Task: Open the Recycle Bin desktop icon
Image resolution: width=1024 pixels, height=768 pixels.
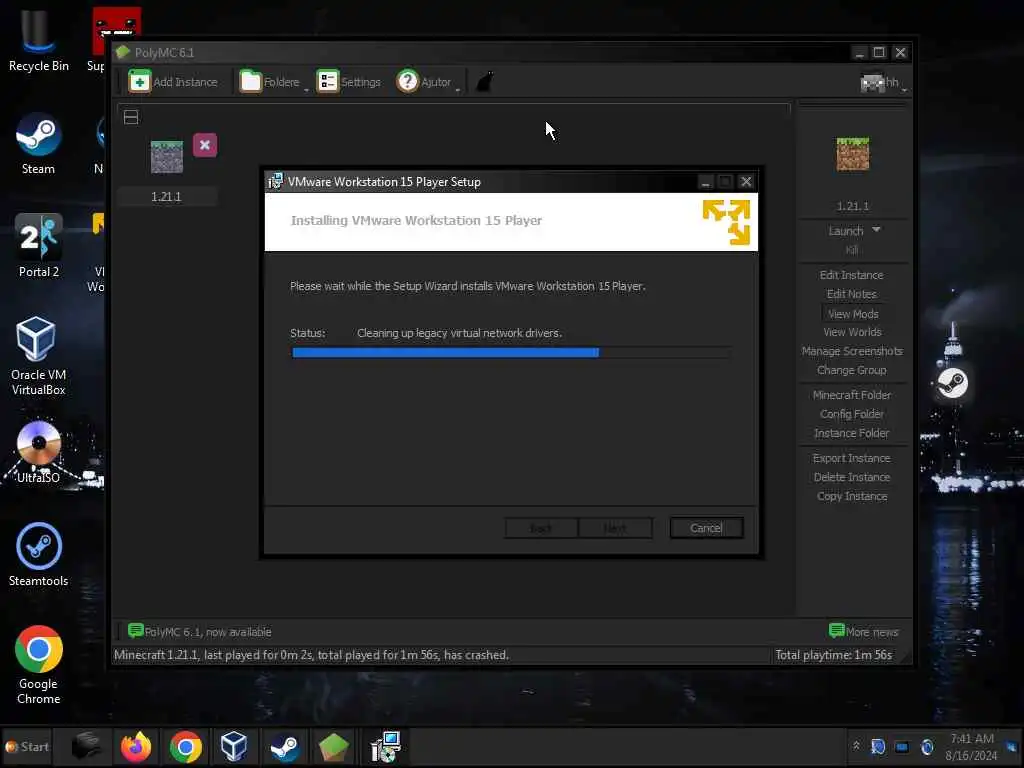Action: pyautogui.click(x=38, y=40)
